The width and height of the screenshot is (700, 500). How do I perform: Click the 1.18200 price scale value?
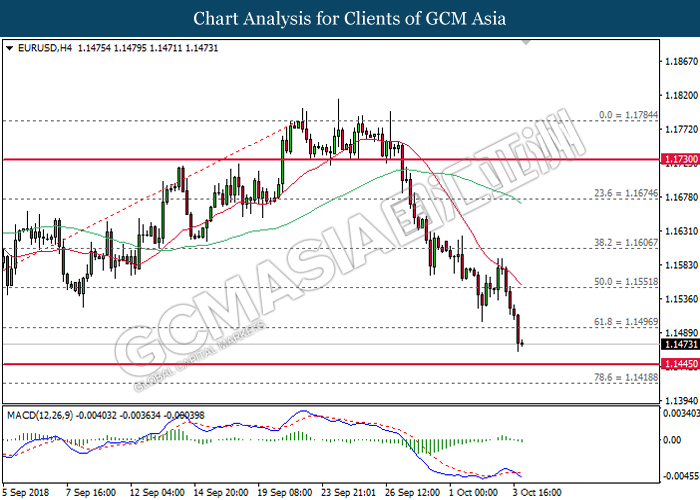681,95
